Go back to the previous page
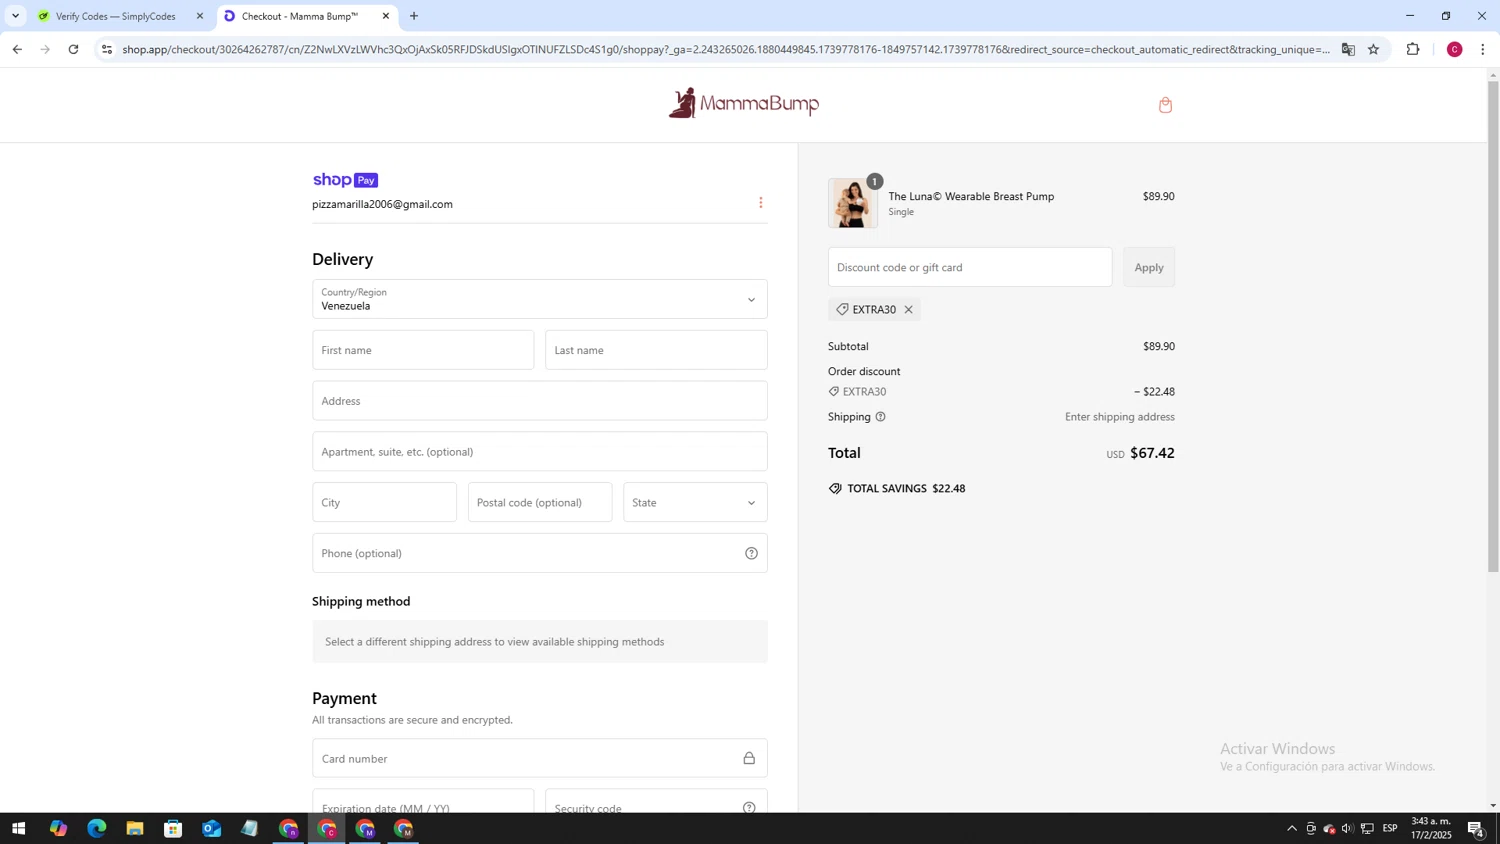The width and height of the screenshot is (1500, 844). click(x=17, y=49)
